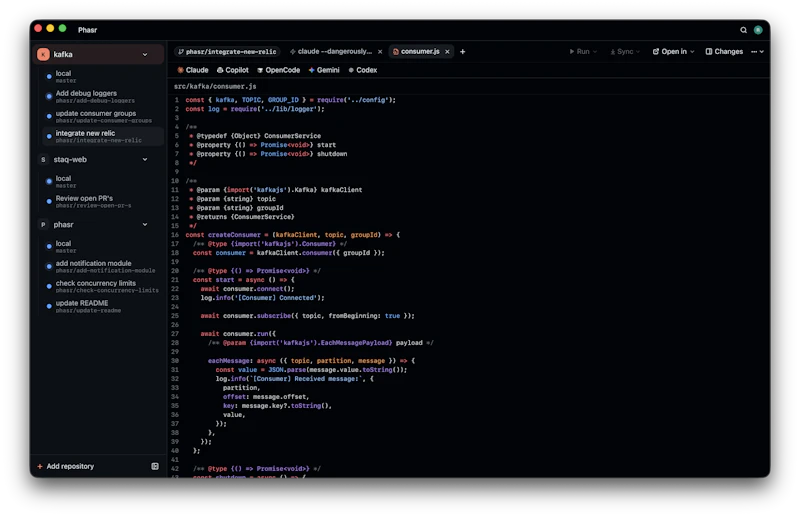800x517 pixels.
Task: Select the integrate new relic workspace
Action: pyautogui.click(x=102, y=136)
